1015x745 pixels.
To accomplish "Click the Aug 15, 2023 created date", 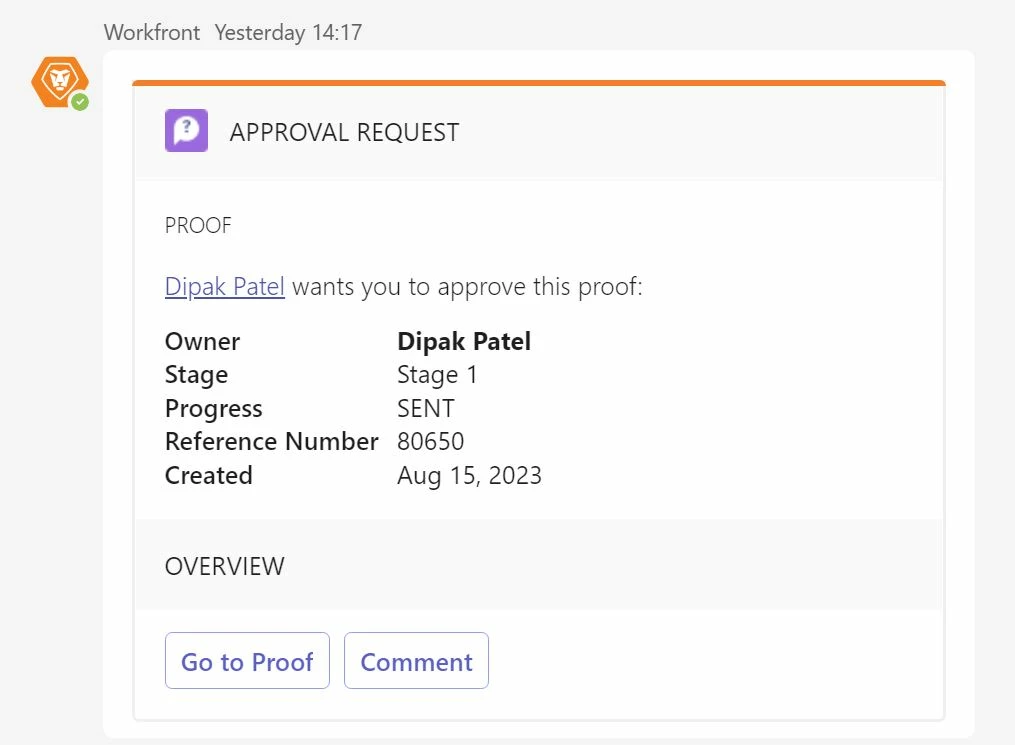I will click(x=469, y=476).
